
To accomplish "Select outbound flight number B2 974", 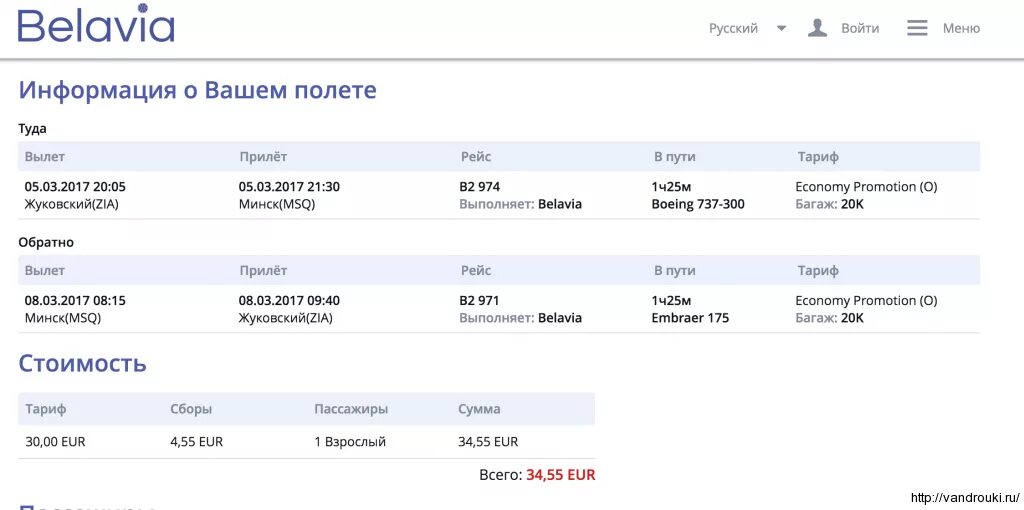I will [479, 187].
